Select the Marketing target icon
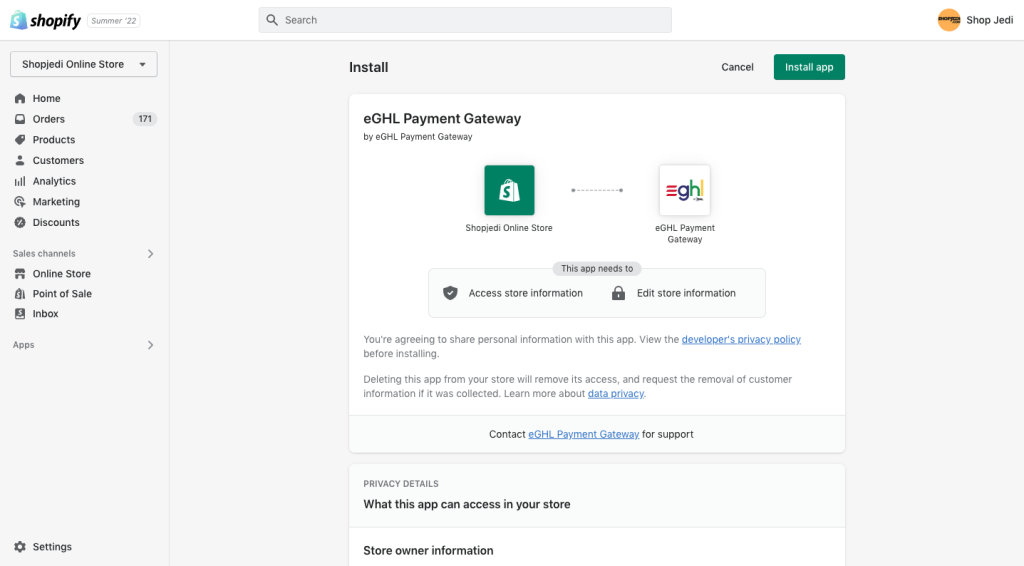This screenshot has width=1024, height=566. tap(20, 202)
